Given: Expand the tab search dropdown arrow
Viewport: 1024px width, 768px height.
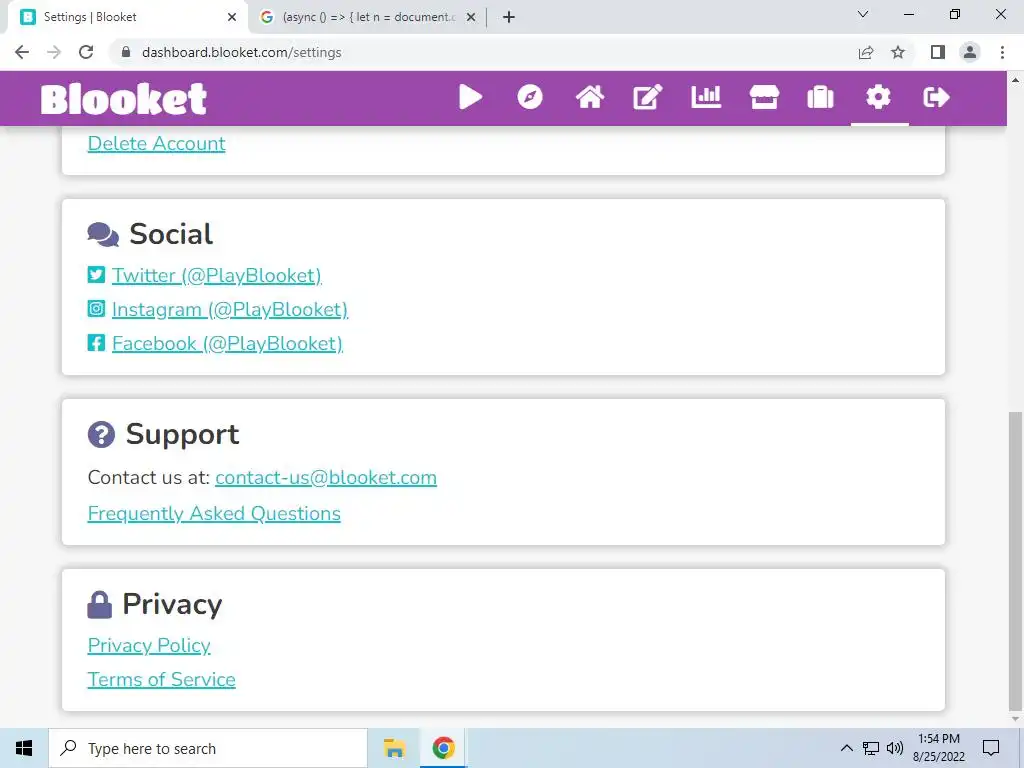Looking at the screenshot, I should [863, 14].
